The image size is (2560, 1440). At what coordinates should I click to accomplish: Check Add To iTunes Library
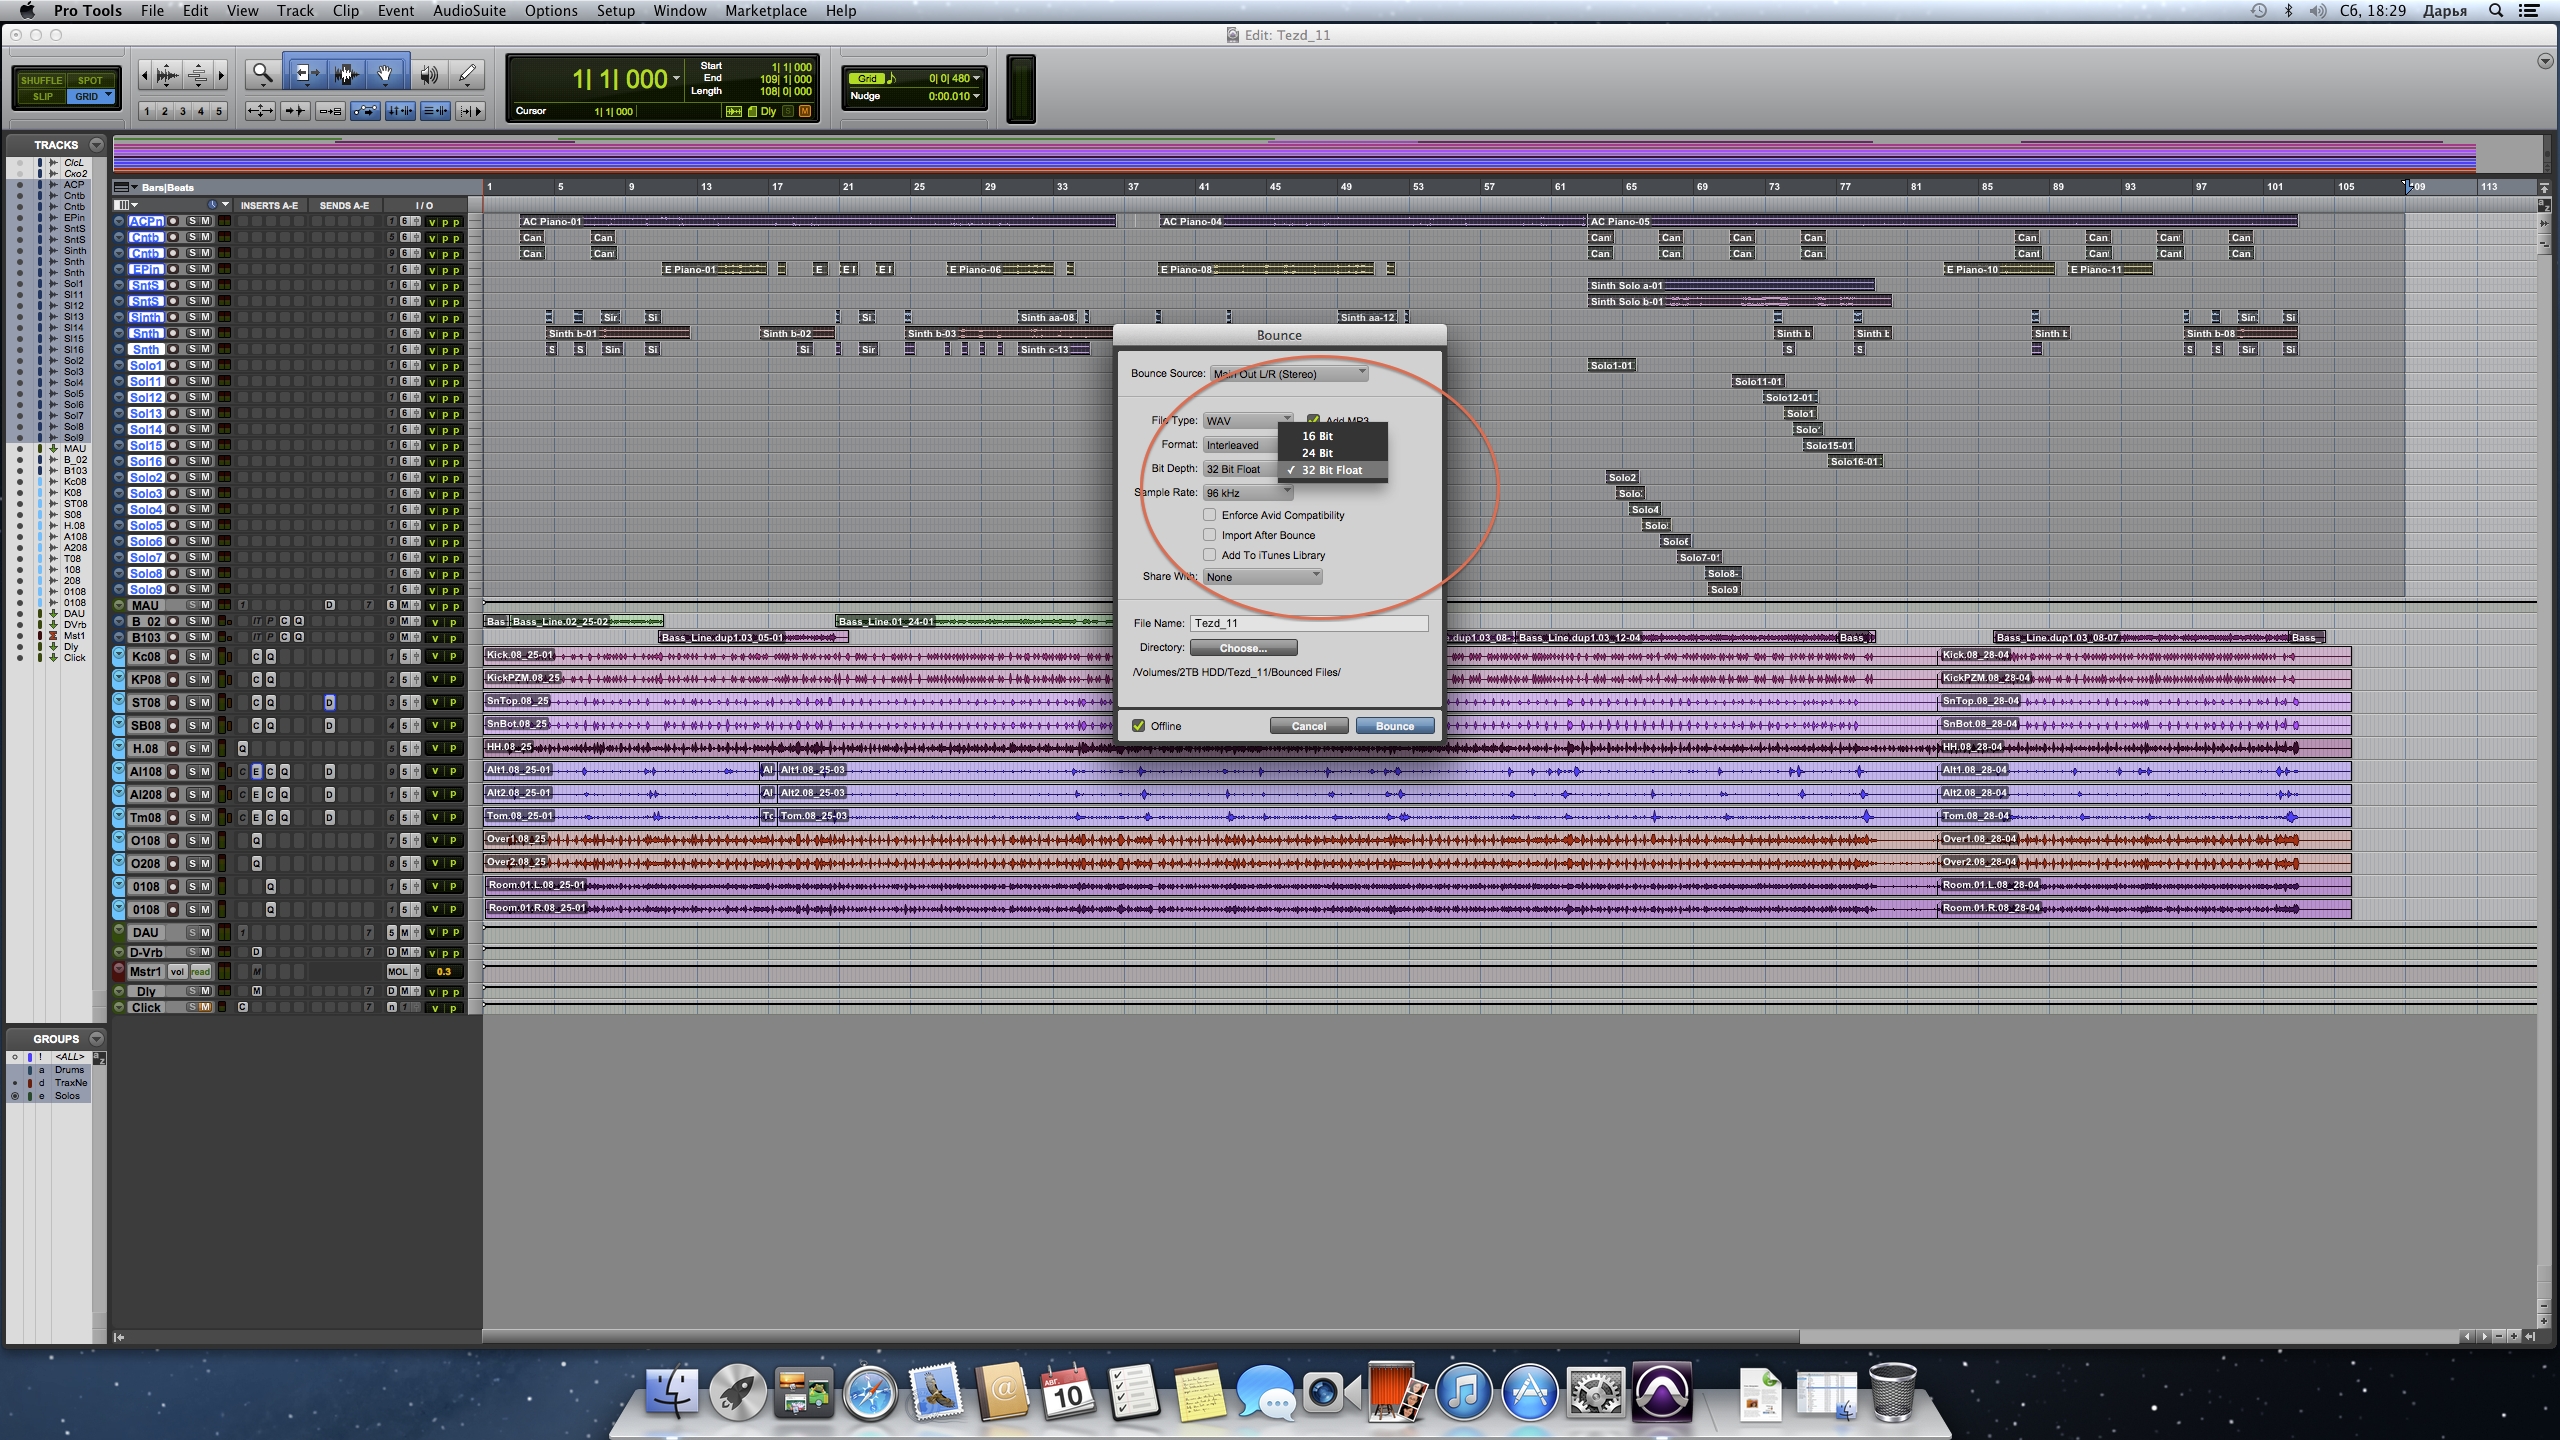(x=1210, y=555)
